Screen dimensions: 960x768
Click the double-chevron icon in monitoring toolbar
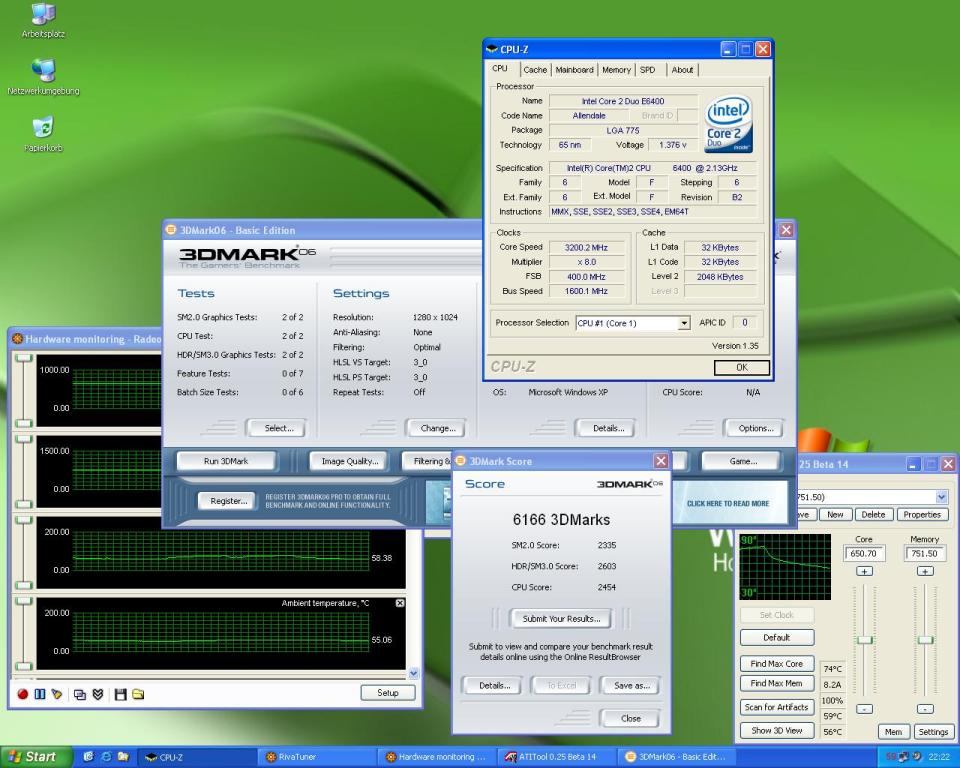point(97,694)
